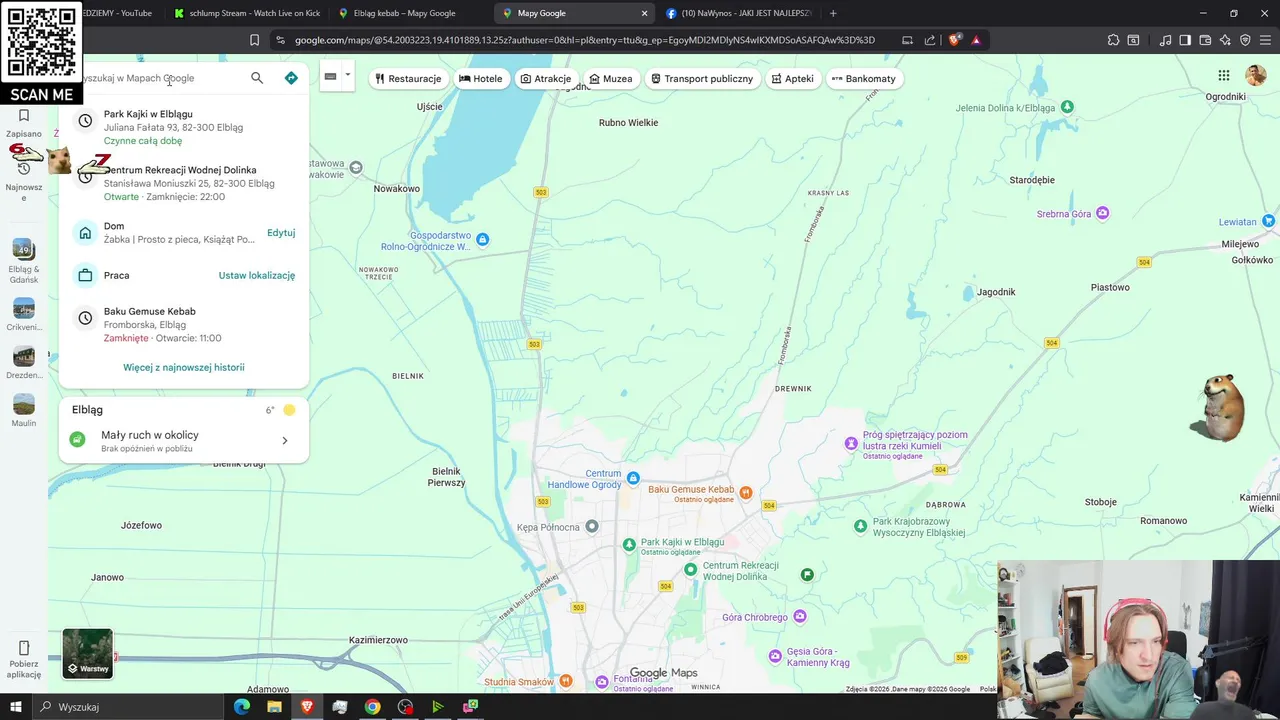The width and height of the screenshot is (1280, 720).
Task: Click the Studnia Smaków restaurant pin
Action: pyautogui.click(x=566, y=681)
